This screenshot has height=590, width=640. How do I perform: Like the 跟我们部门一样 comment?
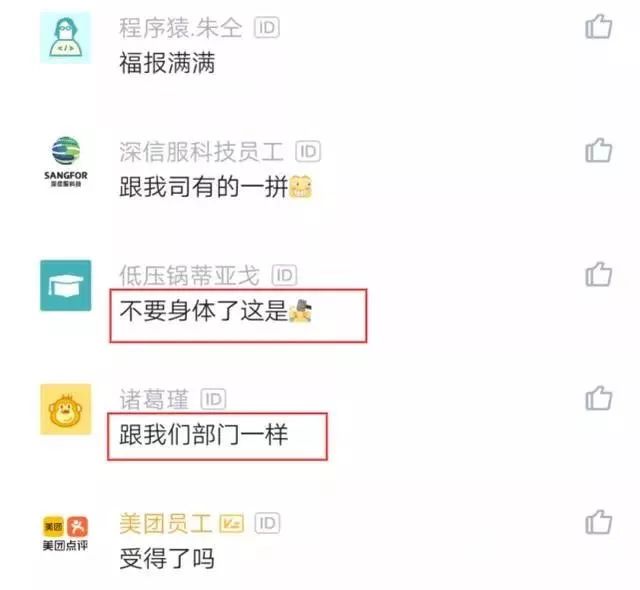tap(598, 398)
